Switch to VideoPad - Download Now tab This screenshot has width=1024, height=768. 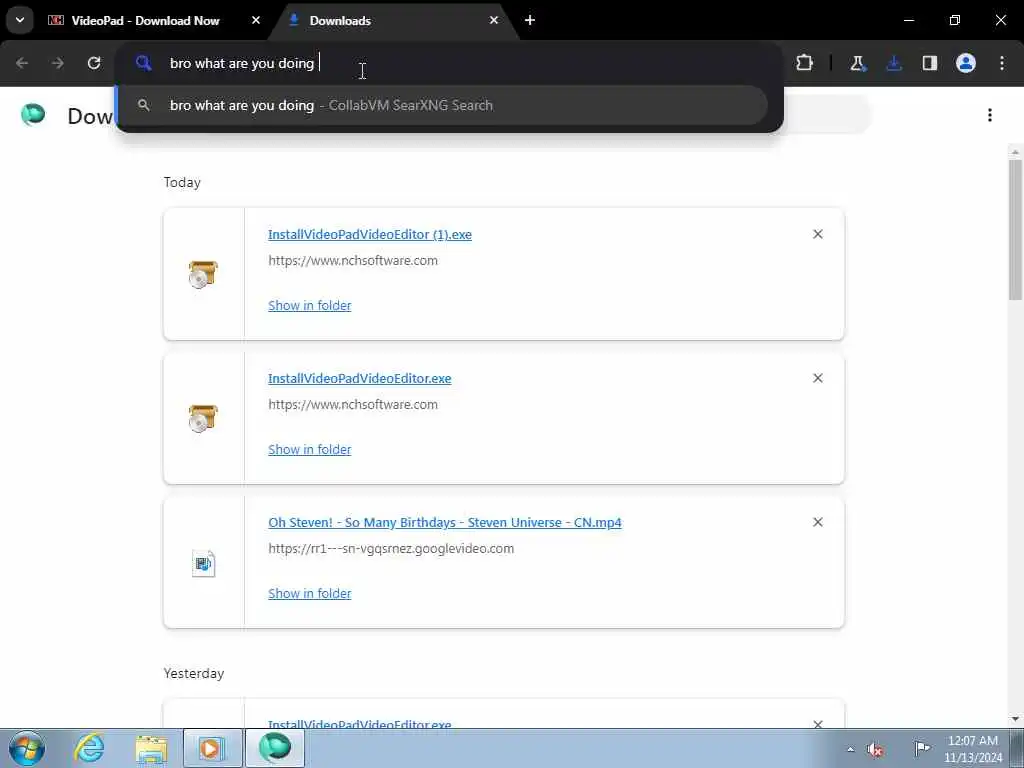[144, 20]
